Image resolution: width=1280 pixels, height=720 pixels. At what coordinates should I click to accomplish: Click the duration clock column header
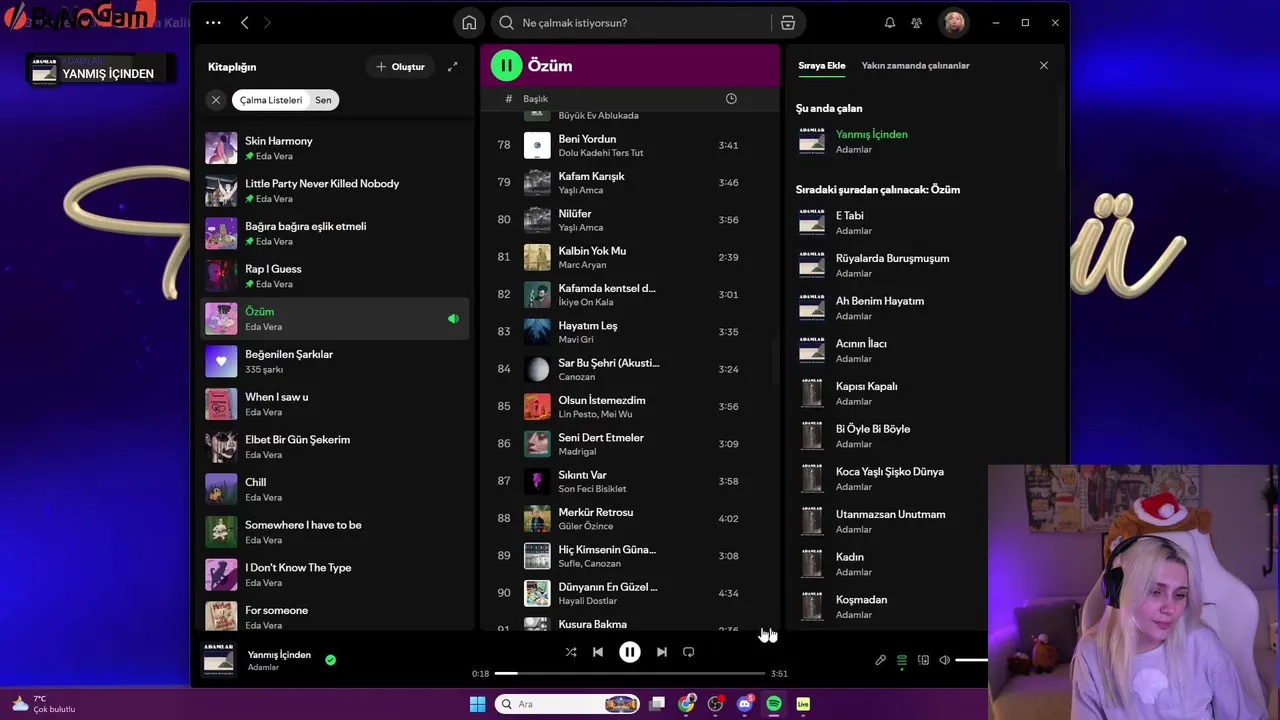pyautogui.click(x=731, y=98)
